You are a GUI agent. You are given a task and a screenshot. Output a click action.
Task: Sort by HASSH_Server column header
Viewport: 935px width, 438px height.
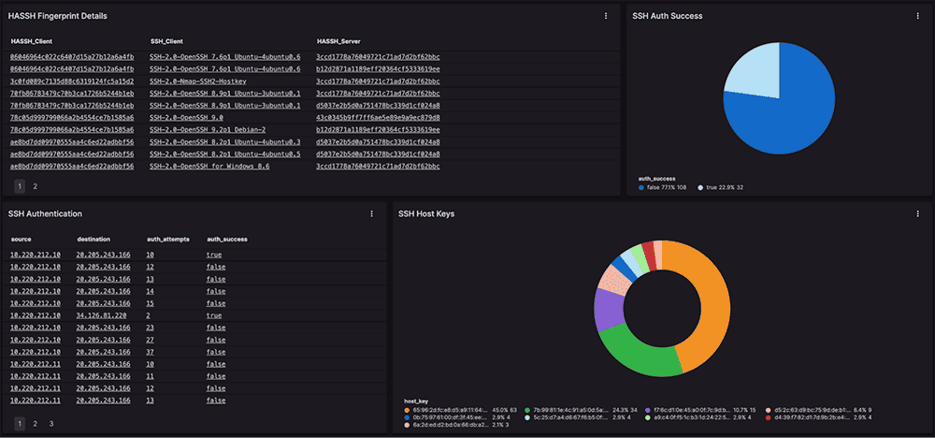tap(342, 41)
